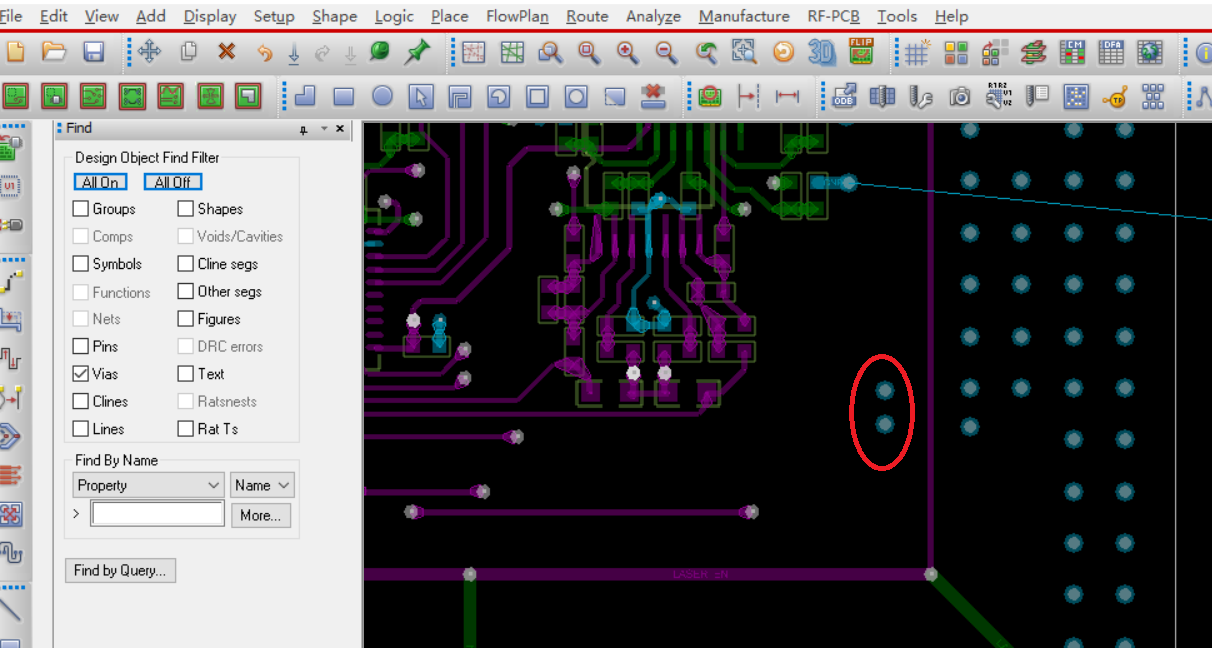Screen dimensions: 1212x648
Task: Open the Property dropdown in Find By Name
Action: point(148,485)
